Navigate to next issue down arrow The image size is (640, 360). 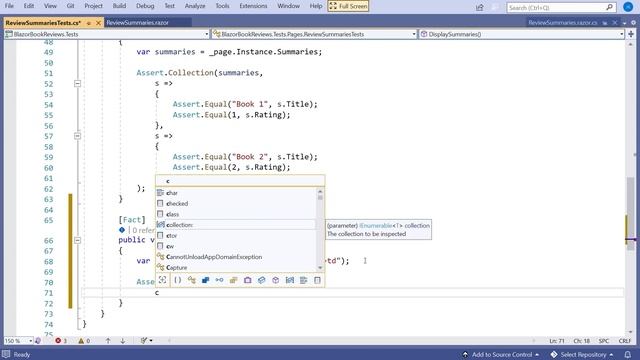pos(122,340)
